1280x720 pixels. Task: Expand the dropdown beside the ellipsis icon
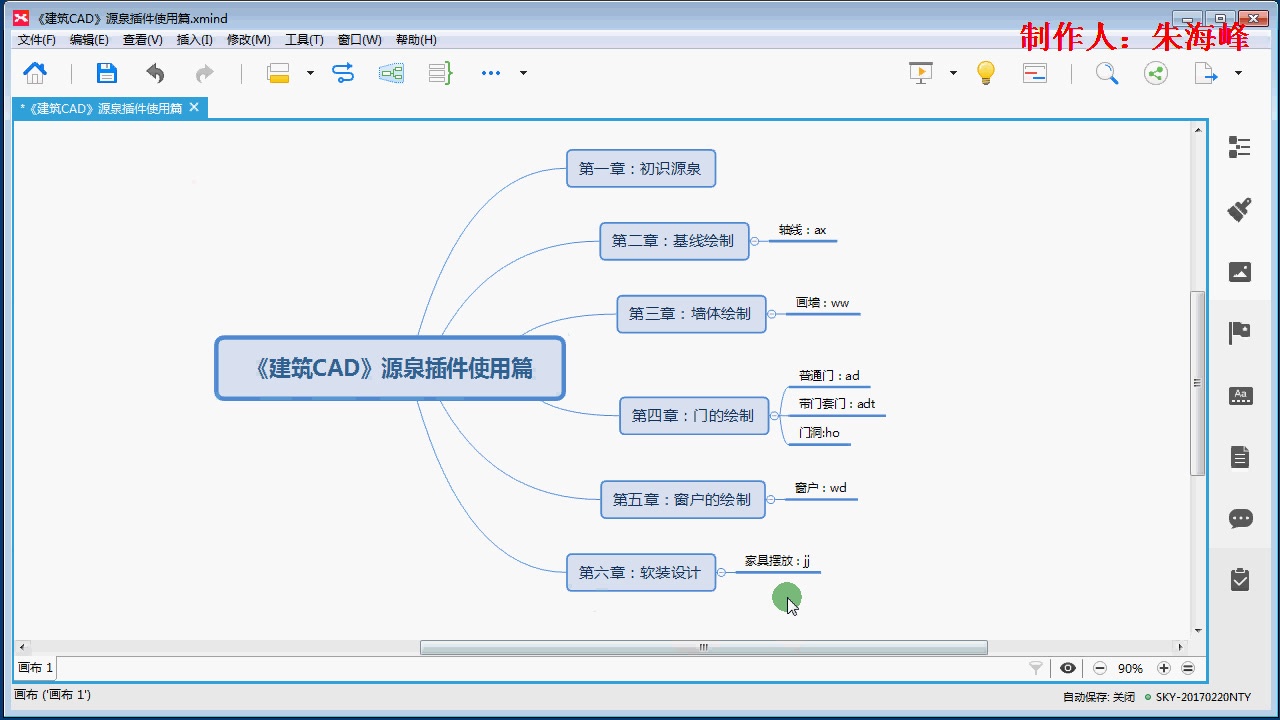pyautogui.click(x=523, y=73)
